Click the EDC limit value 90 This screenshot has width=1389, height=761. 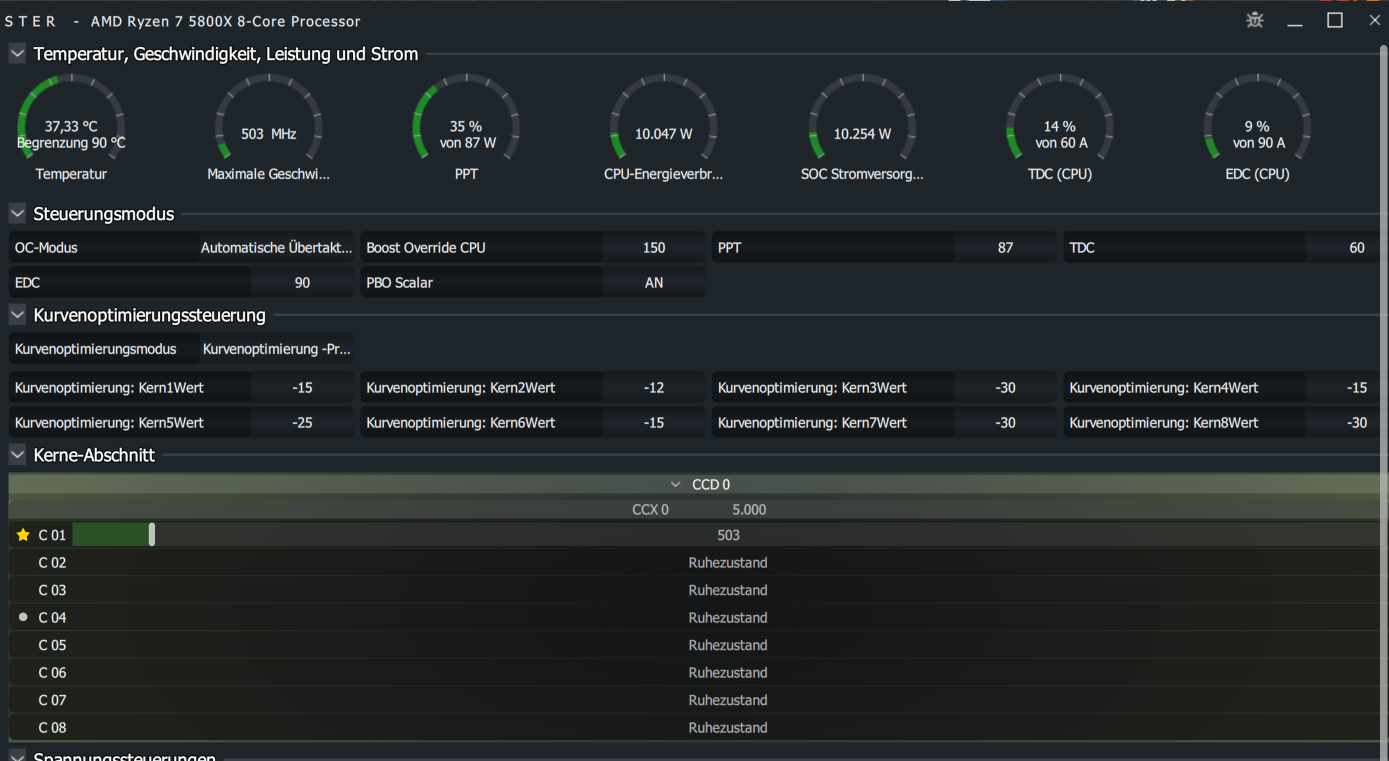(x=302, y=282)
